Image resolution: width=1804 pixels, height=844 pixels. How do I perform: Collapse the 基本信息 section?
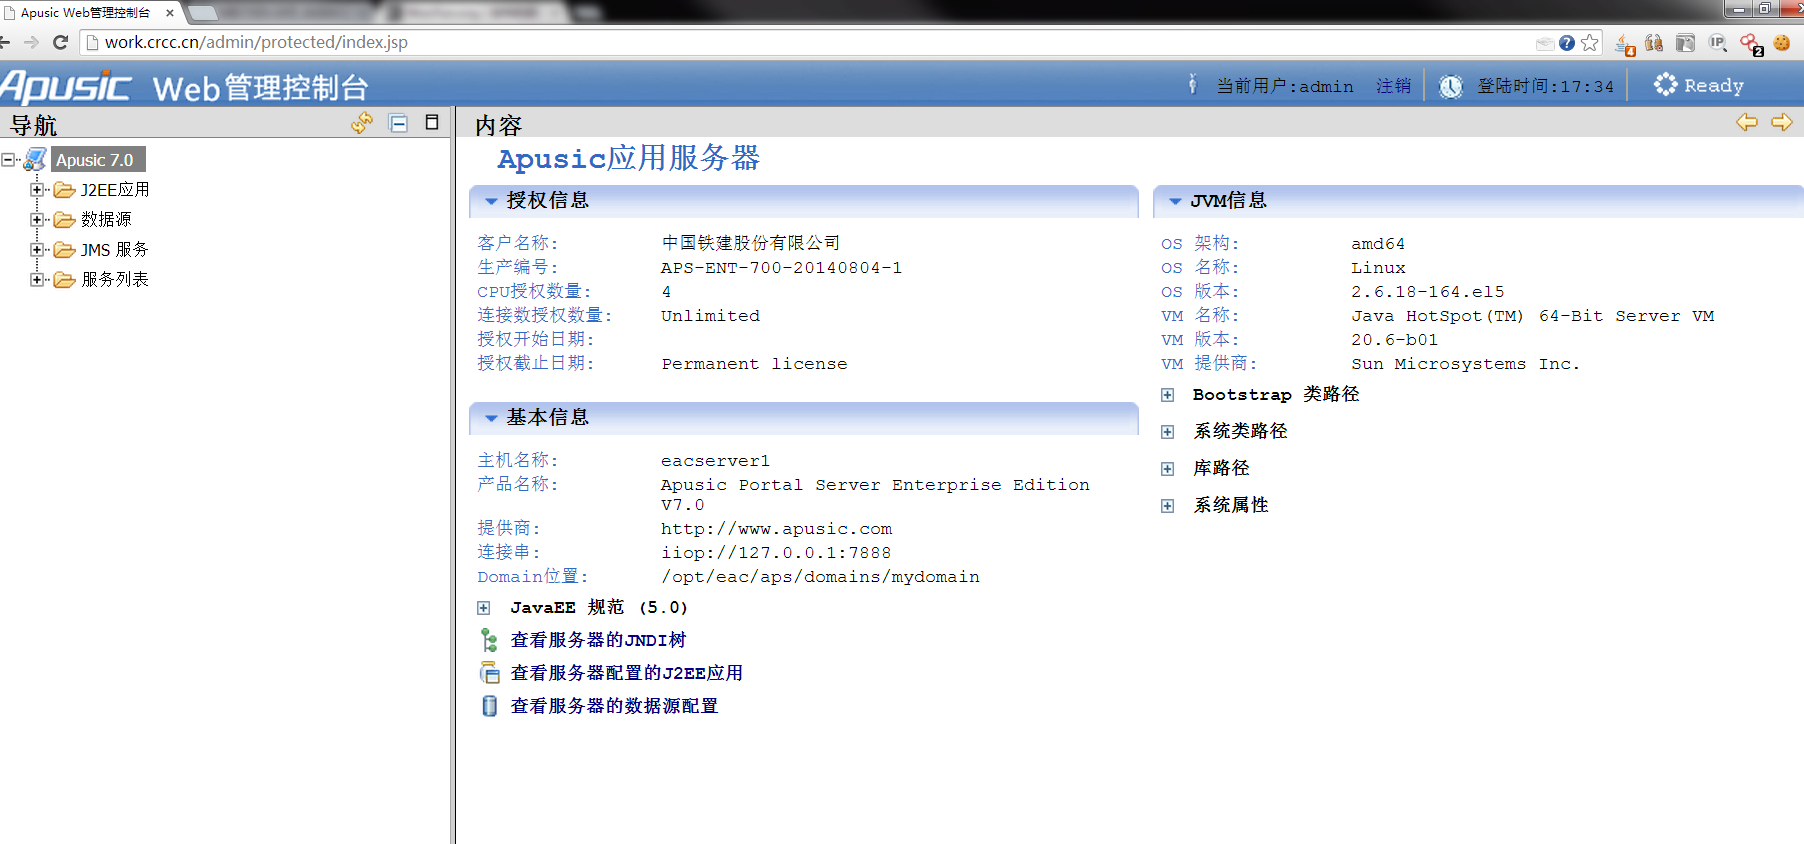tap(491, 418)
